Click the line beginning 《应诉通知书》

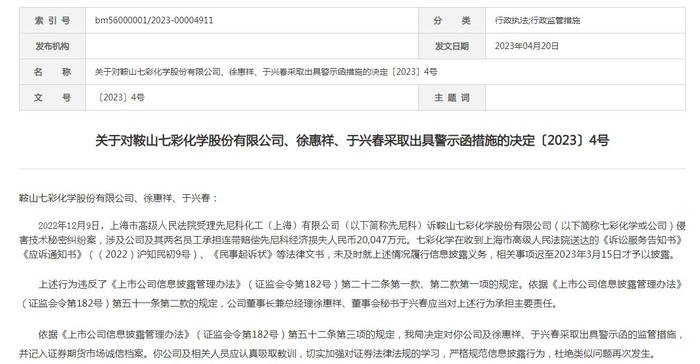tap(347, 255)
